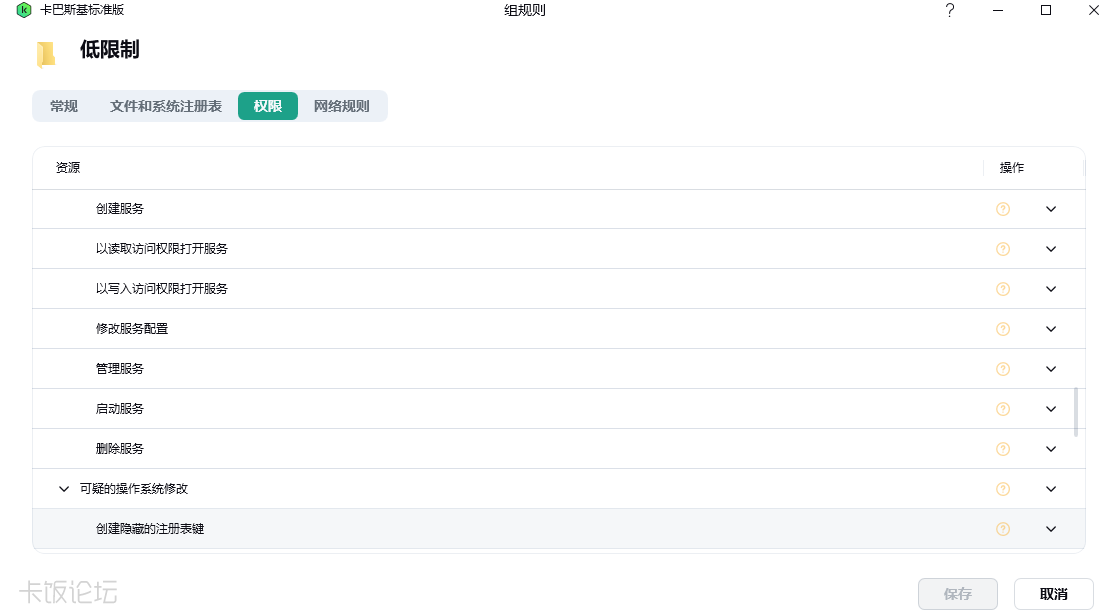Click the Kaspersky logo in title bar
Viewport: 1107px width, 615px height.
click(x=24, y=10)
